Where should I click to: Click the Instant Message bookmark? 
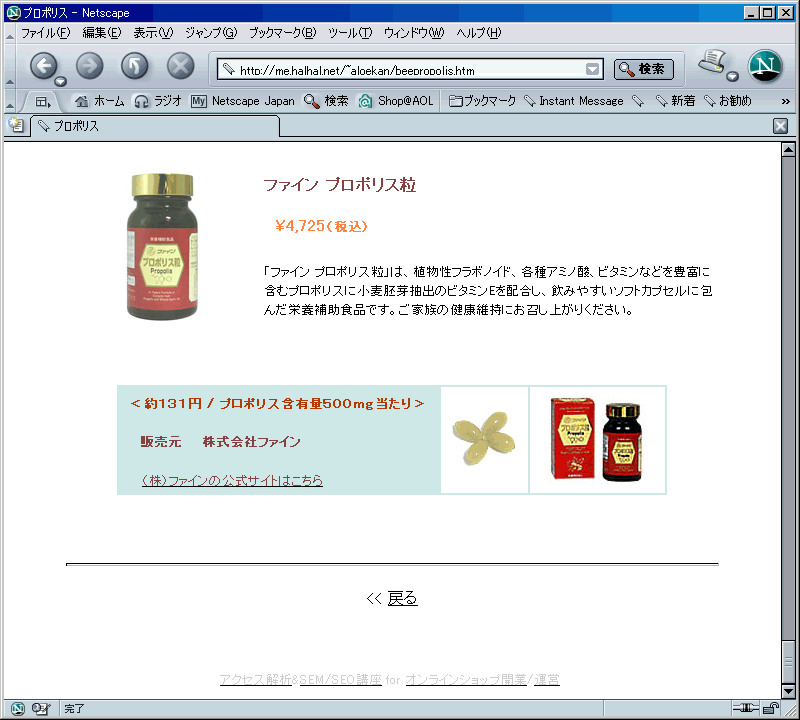coord(574,101)
